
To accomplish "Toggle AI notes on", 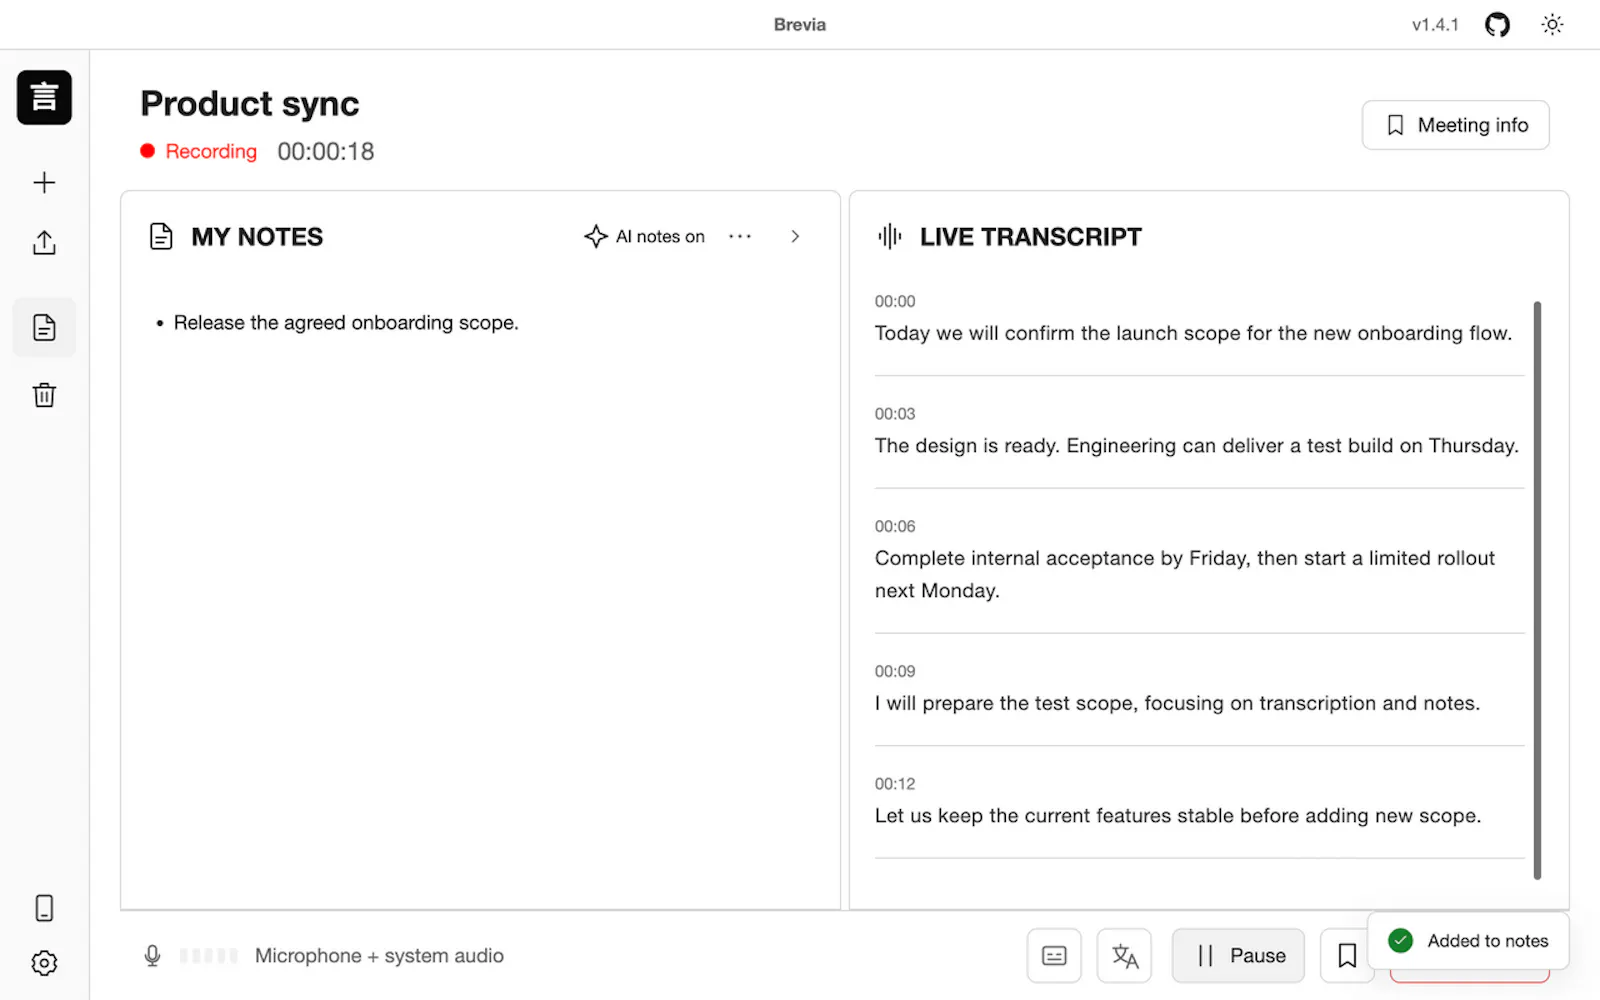I will click(x=645, y=236).
